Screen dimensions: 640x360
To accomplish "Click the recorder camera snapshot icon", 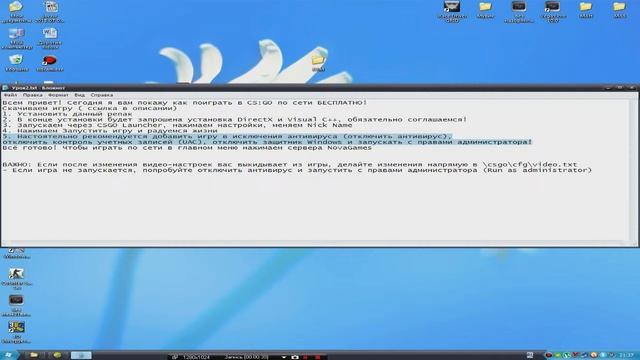I will 295,357.
